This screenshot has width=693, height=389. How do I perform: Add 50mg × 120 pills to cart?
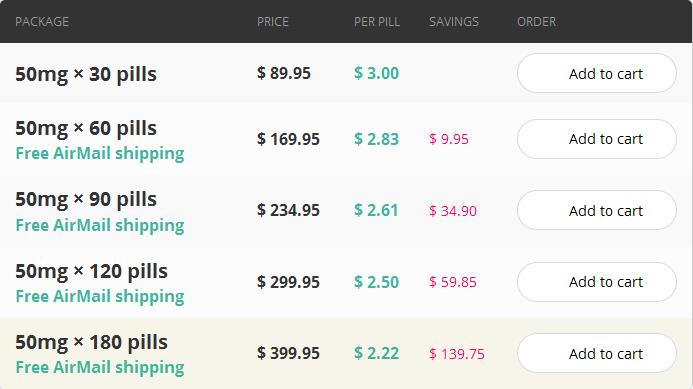point(597,282)
